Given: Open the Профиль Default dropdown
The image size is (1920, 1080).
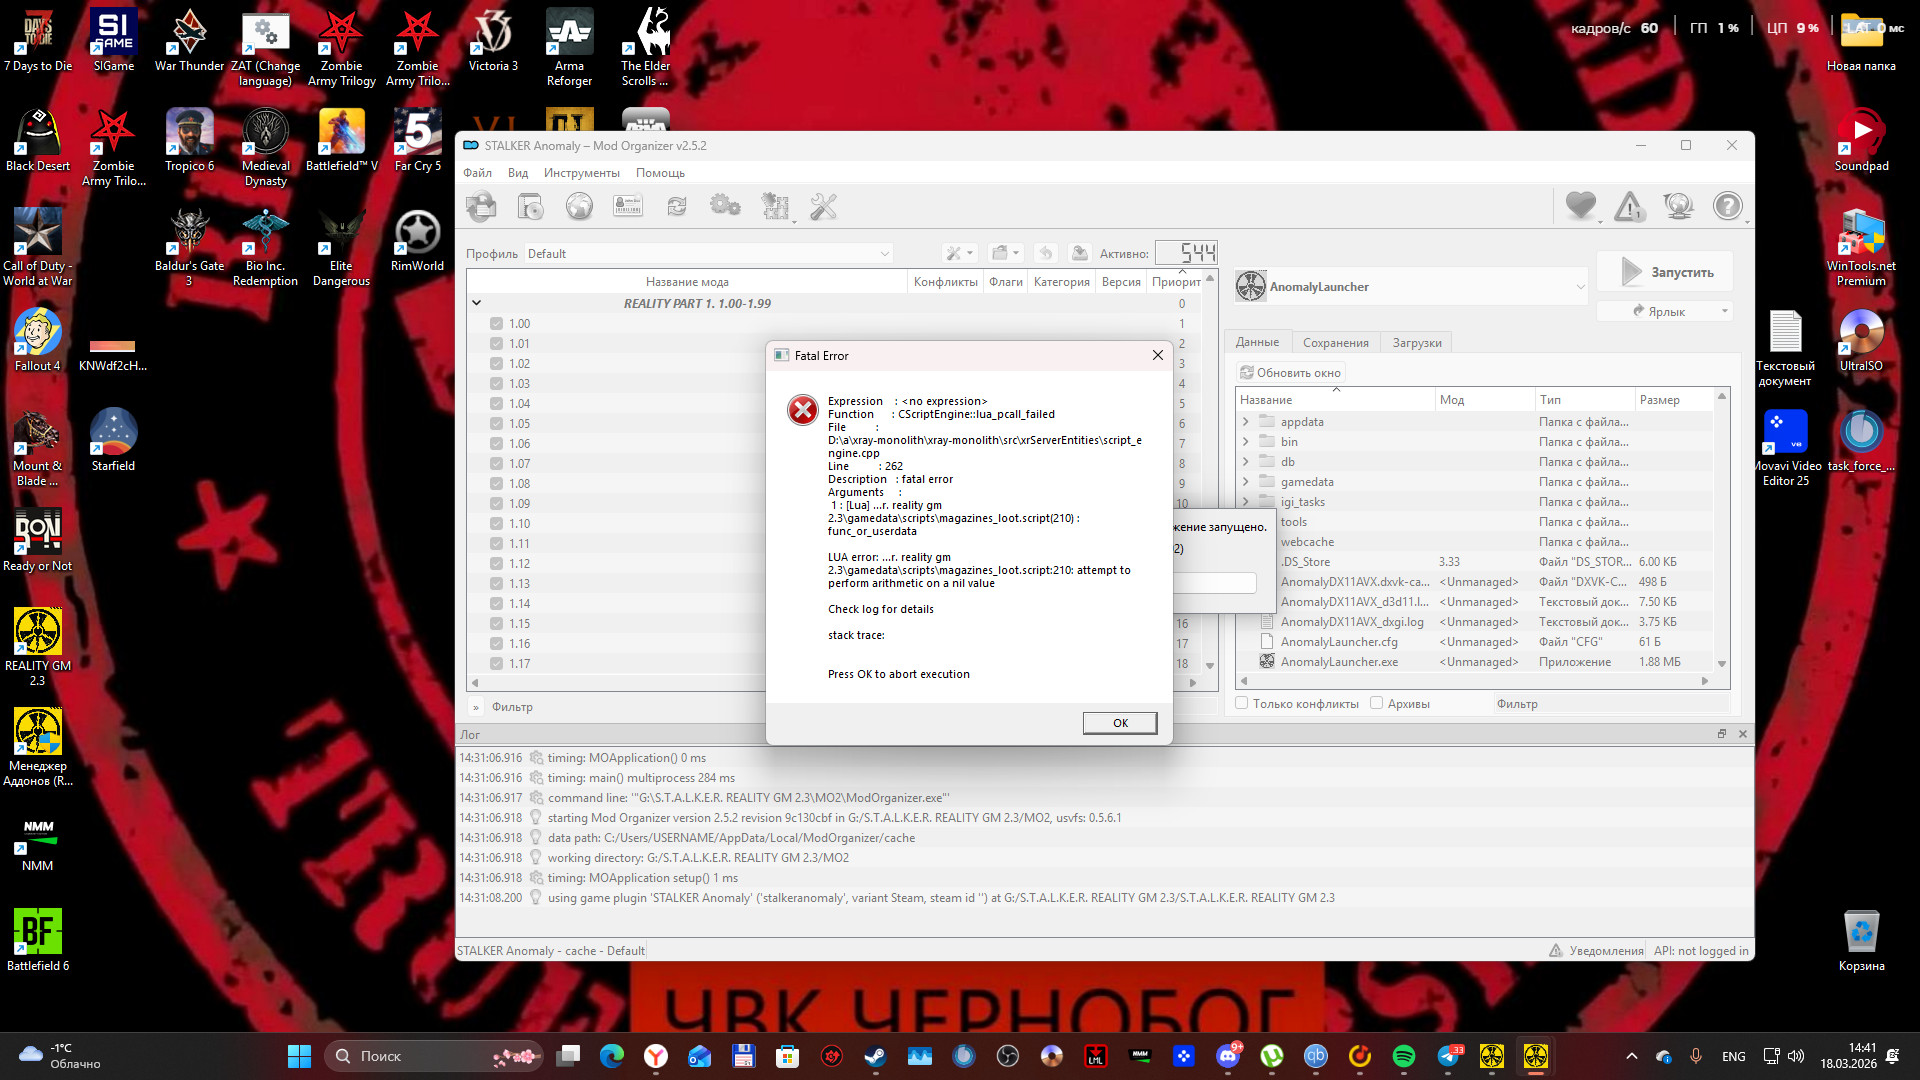Looking at the screenshot, I should (x=707, y=254).
